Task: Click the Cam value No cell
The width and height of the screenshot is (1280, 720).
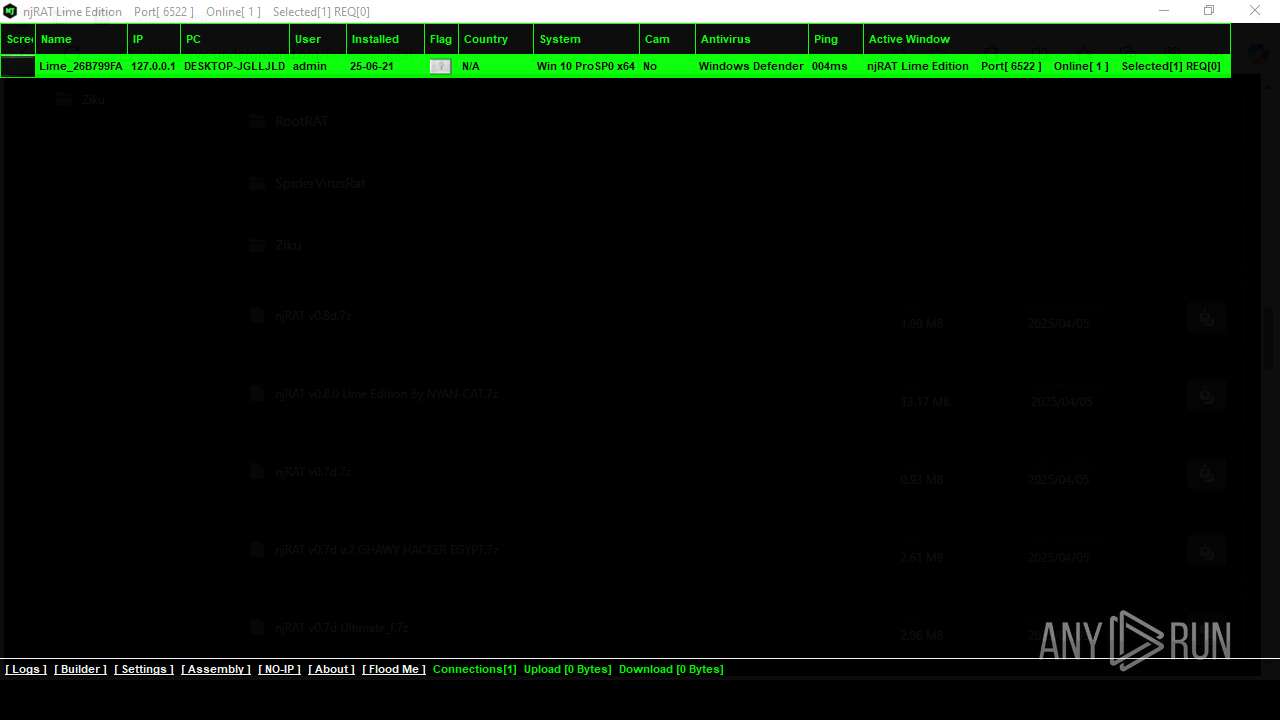Action: click(x=650, y=66)
